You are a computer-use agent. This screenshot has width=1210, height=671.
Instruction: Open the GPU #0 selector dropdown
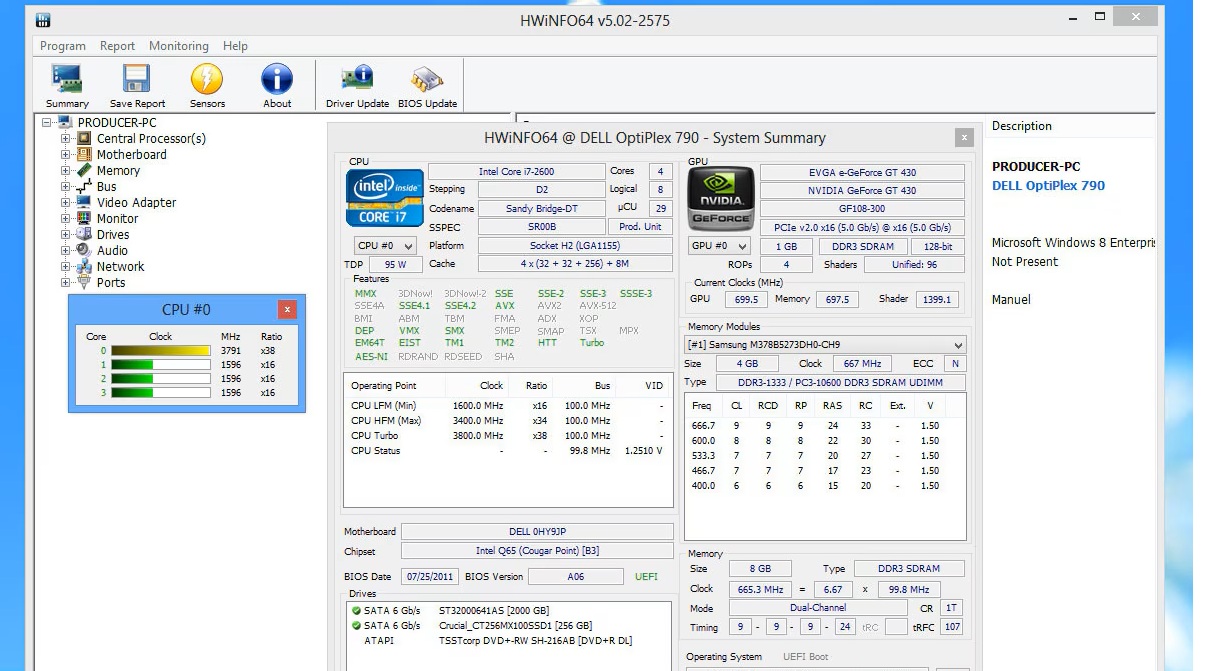tap(720, 246)
